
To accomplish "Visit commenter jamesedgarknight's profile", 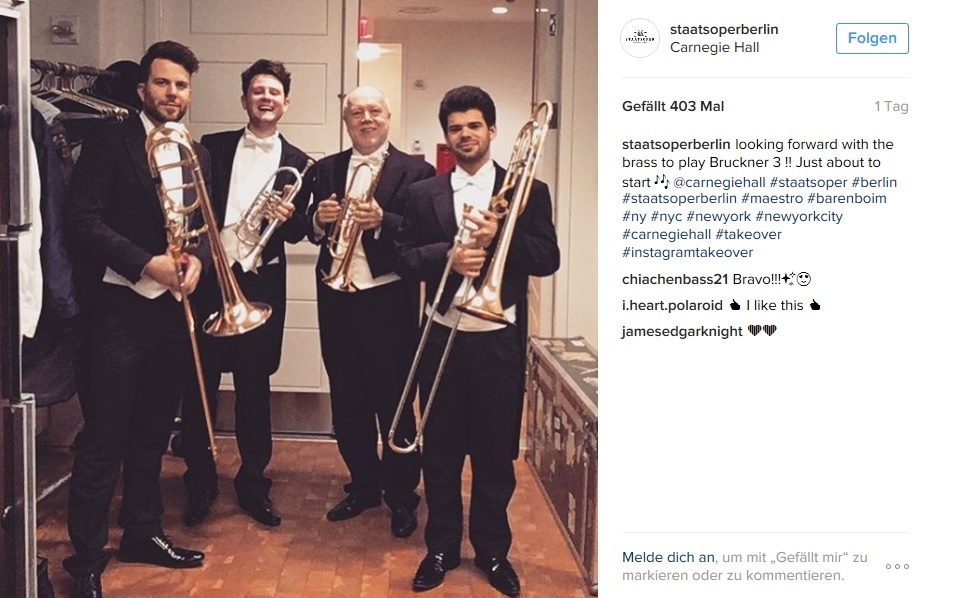I will (682, 332).
